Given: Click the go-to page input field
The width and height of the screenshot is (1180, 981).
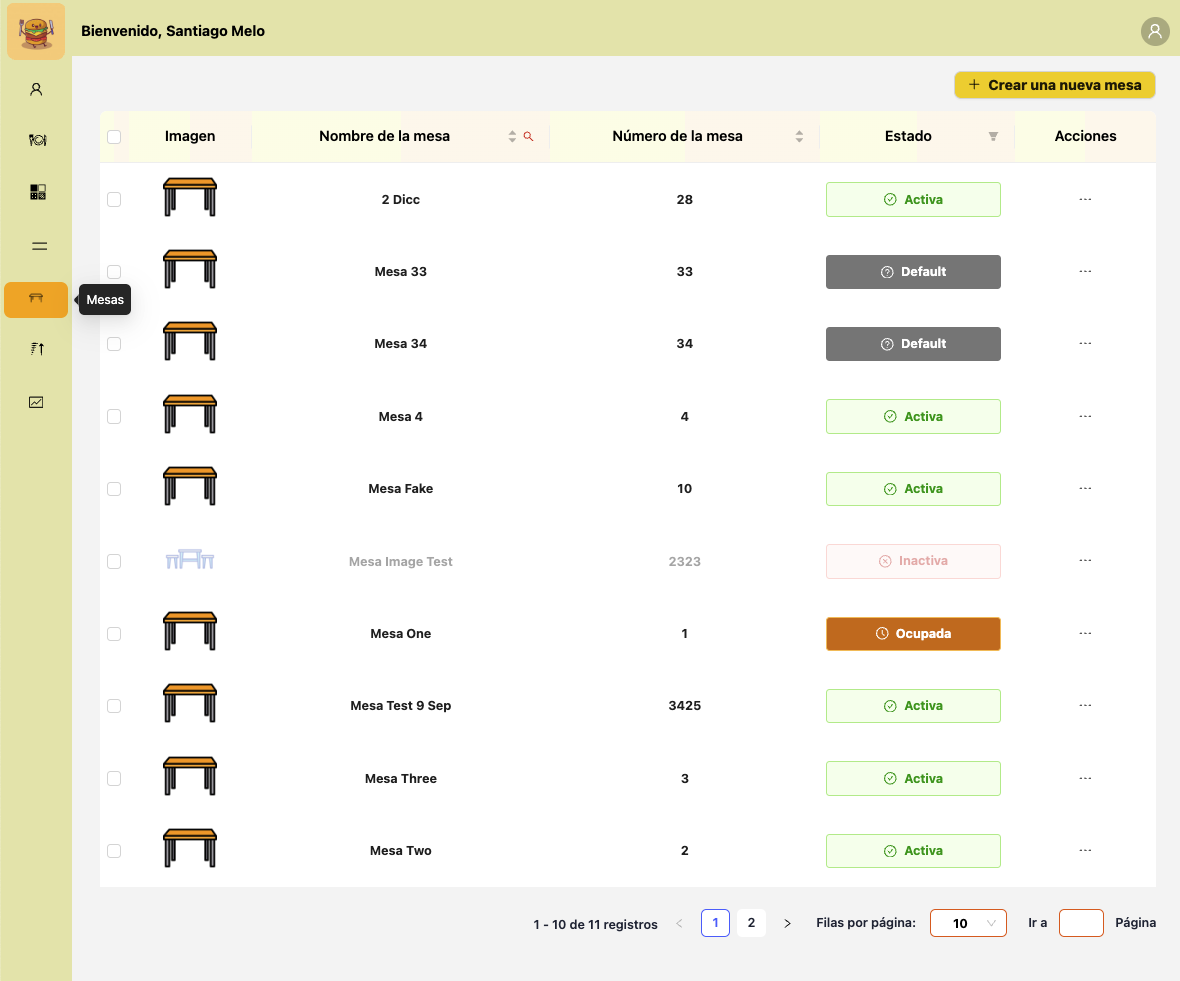Looking at the screenshot, I should click(1080, 923).
